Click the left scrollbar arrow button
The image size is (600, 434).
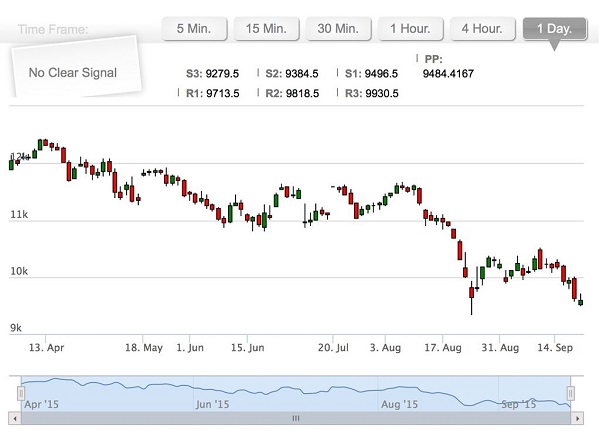tap(15, 418)
